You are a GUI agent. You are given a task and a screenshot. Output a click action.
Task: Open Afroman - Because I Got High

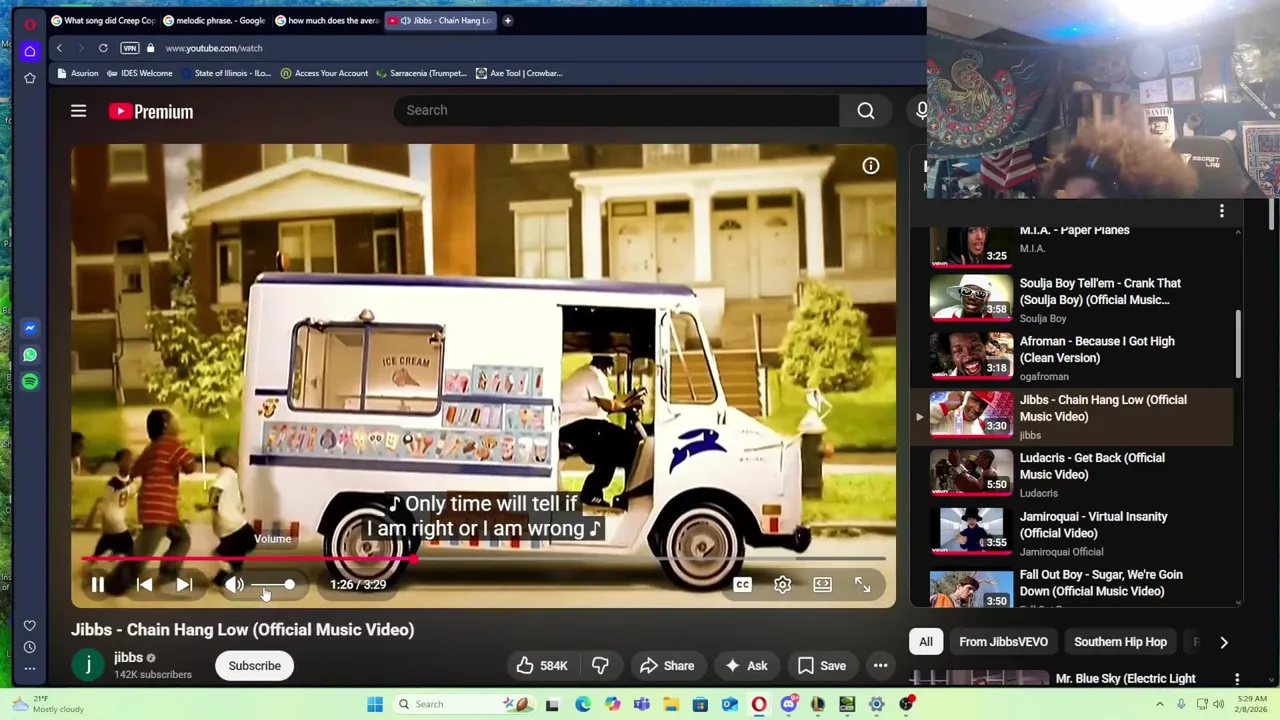1074,357
